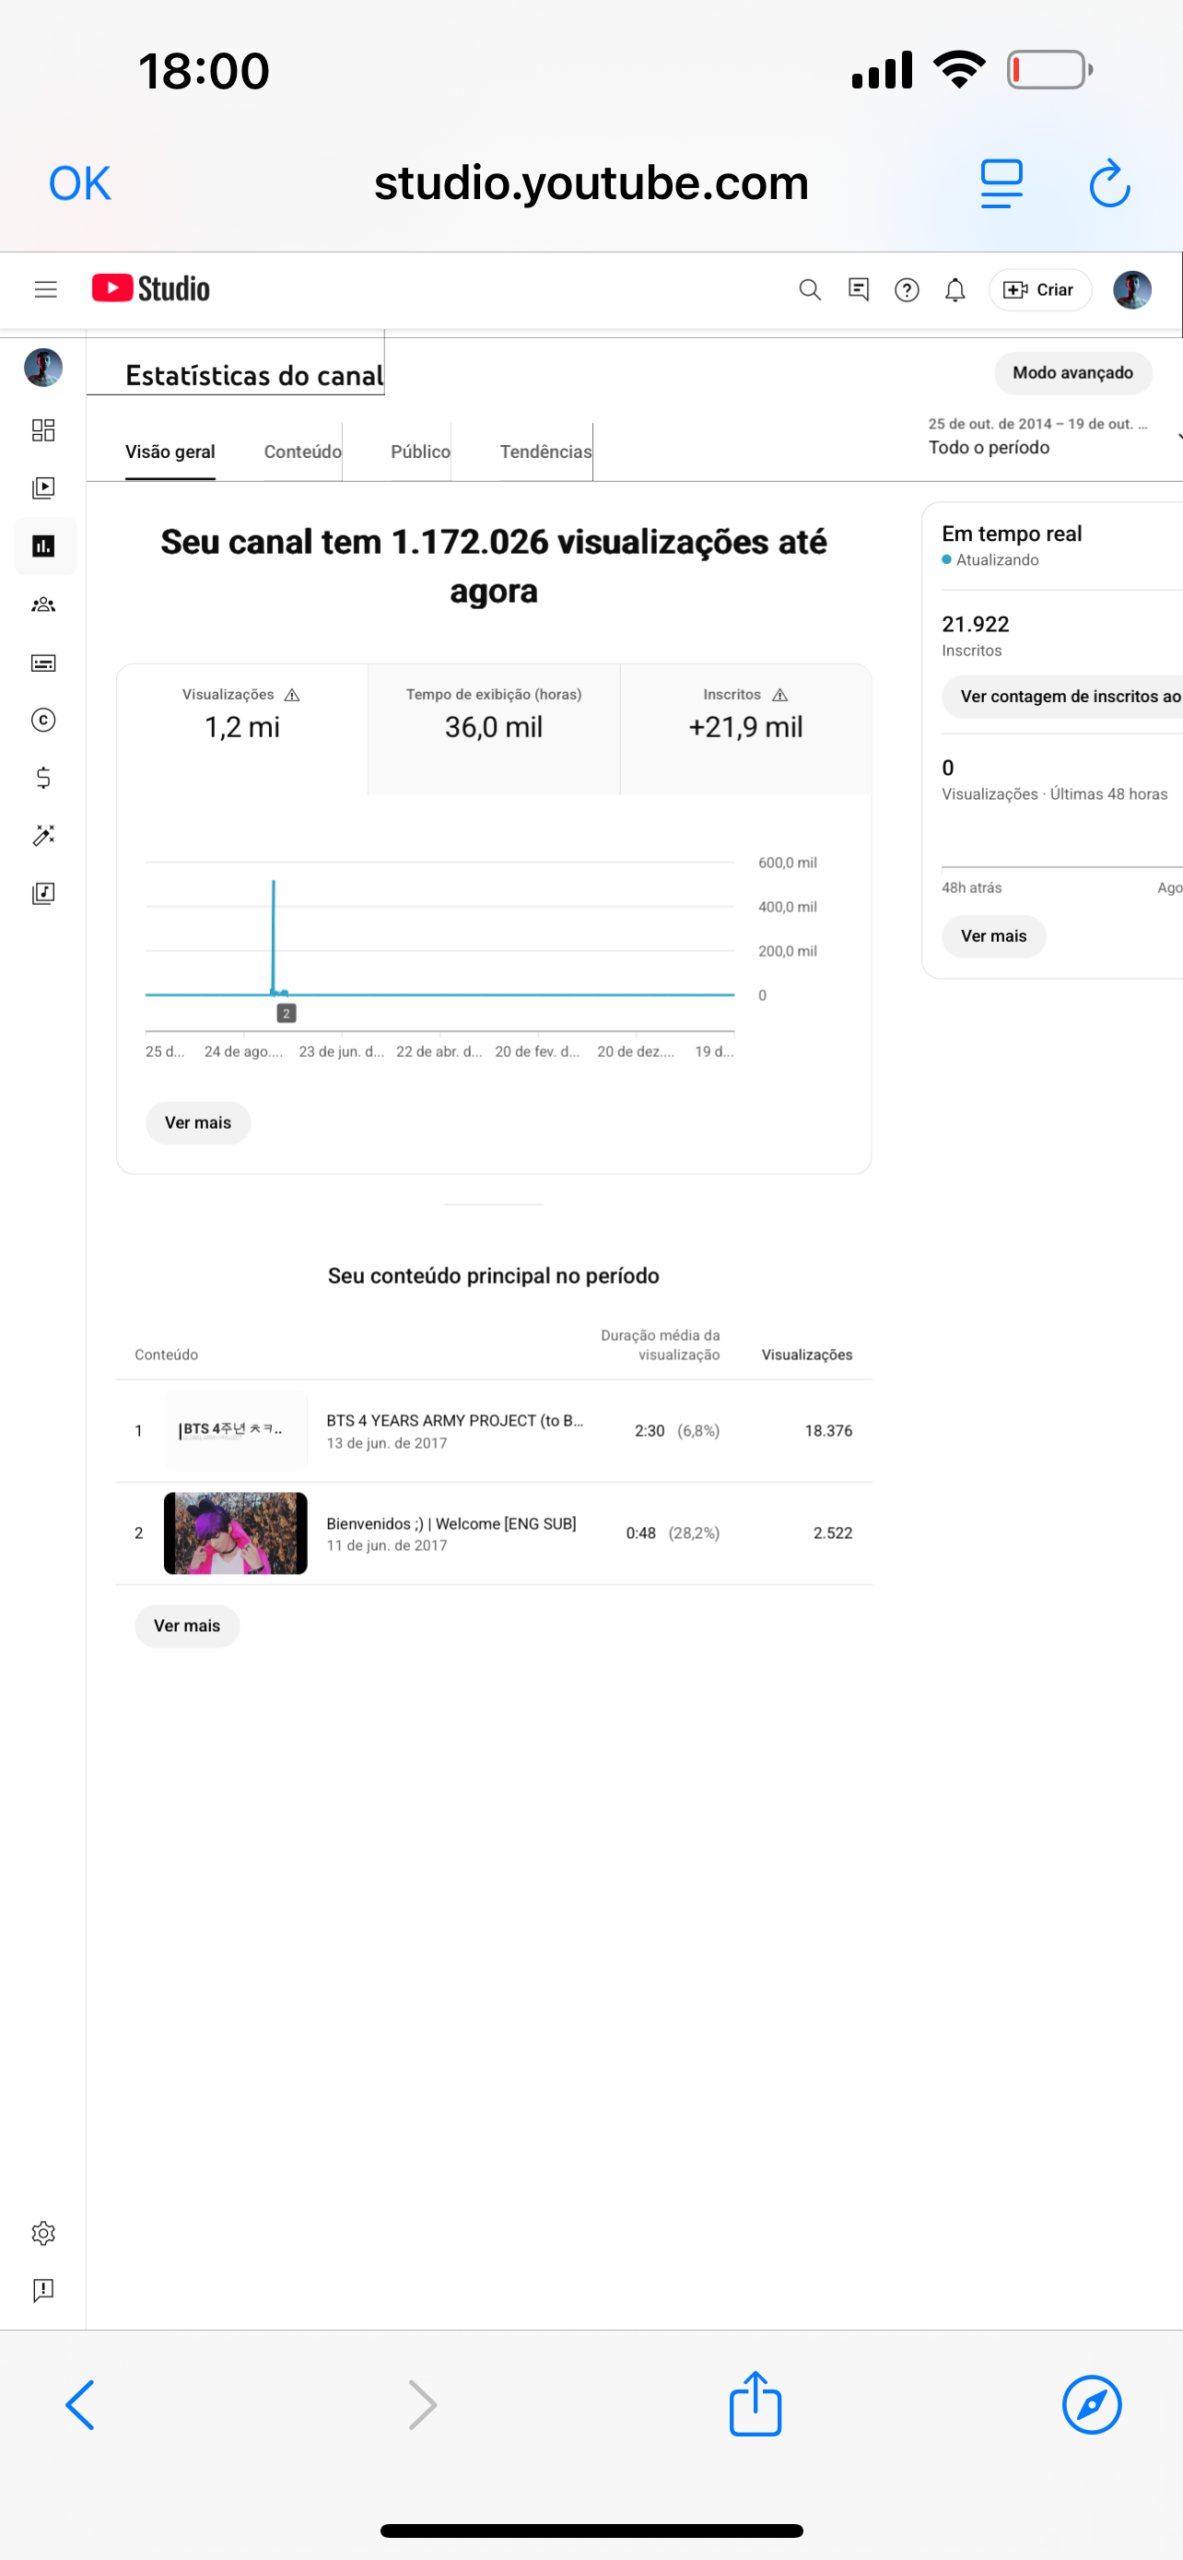Click the search magnifier icon
1183x2560 pixels.
coord(809,290)
